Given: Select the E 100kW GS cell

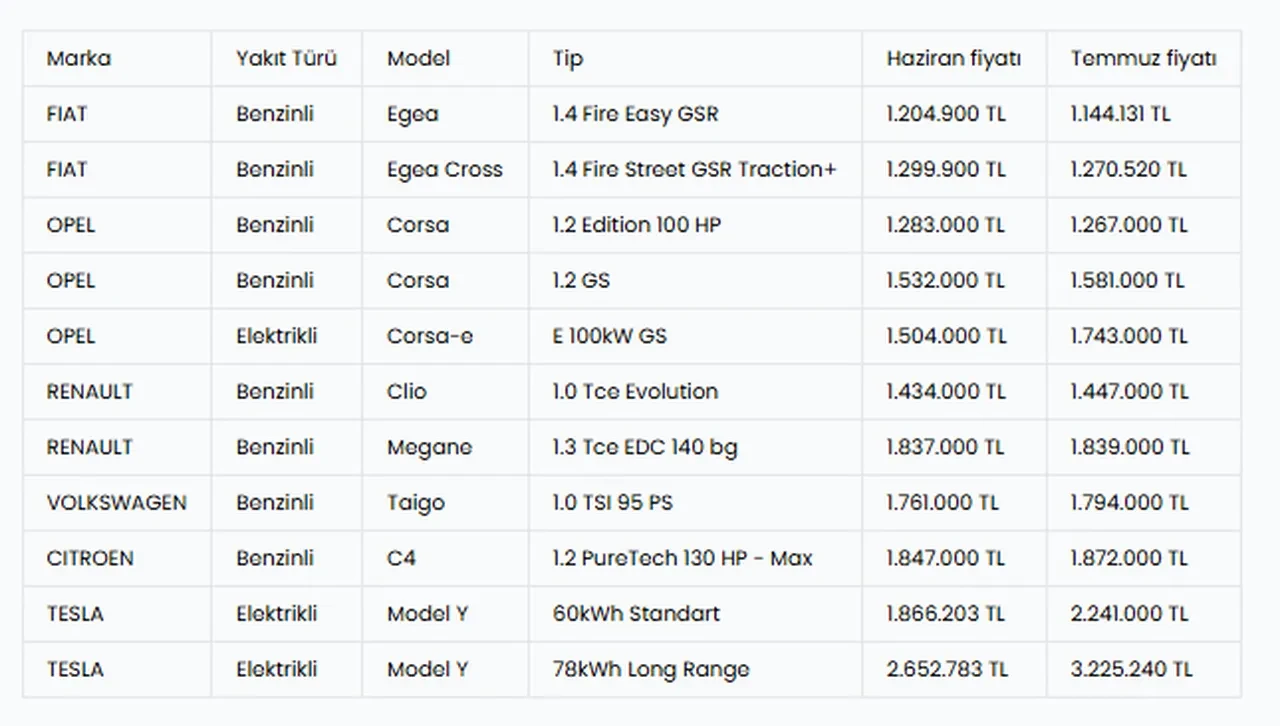Looking at the screenshot, I should click(x=609, y=336).
